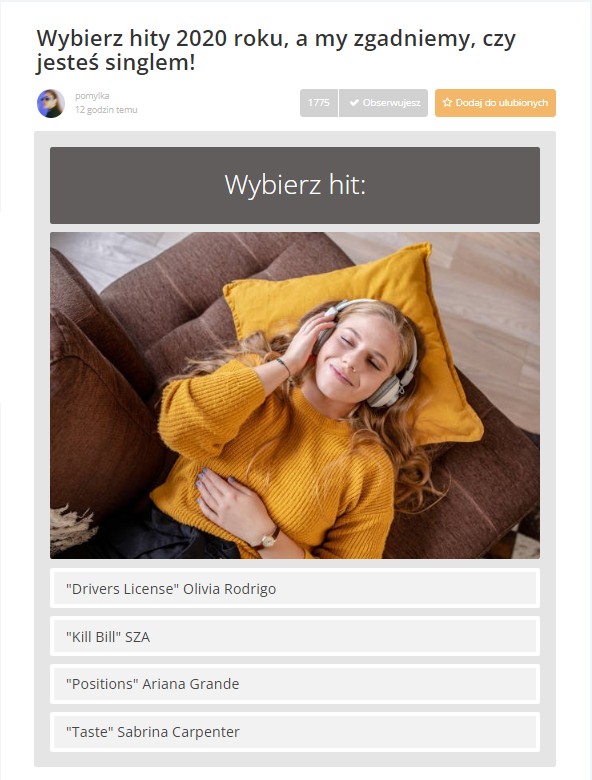Click the quiz title heading

click(276, 50)
